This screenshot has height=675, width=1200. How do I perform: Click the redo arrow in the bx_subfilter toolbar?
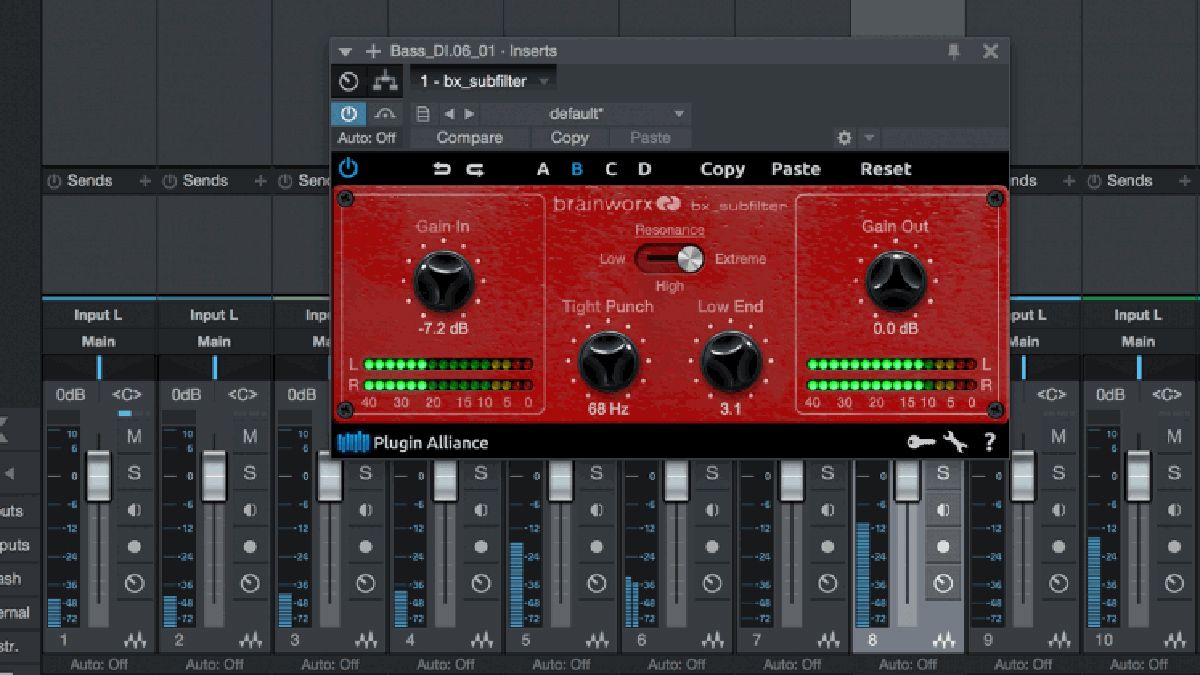point(475,169)
